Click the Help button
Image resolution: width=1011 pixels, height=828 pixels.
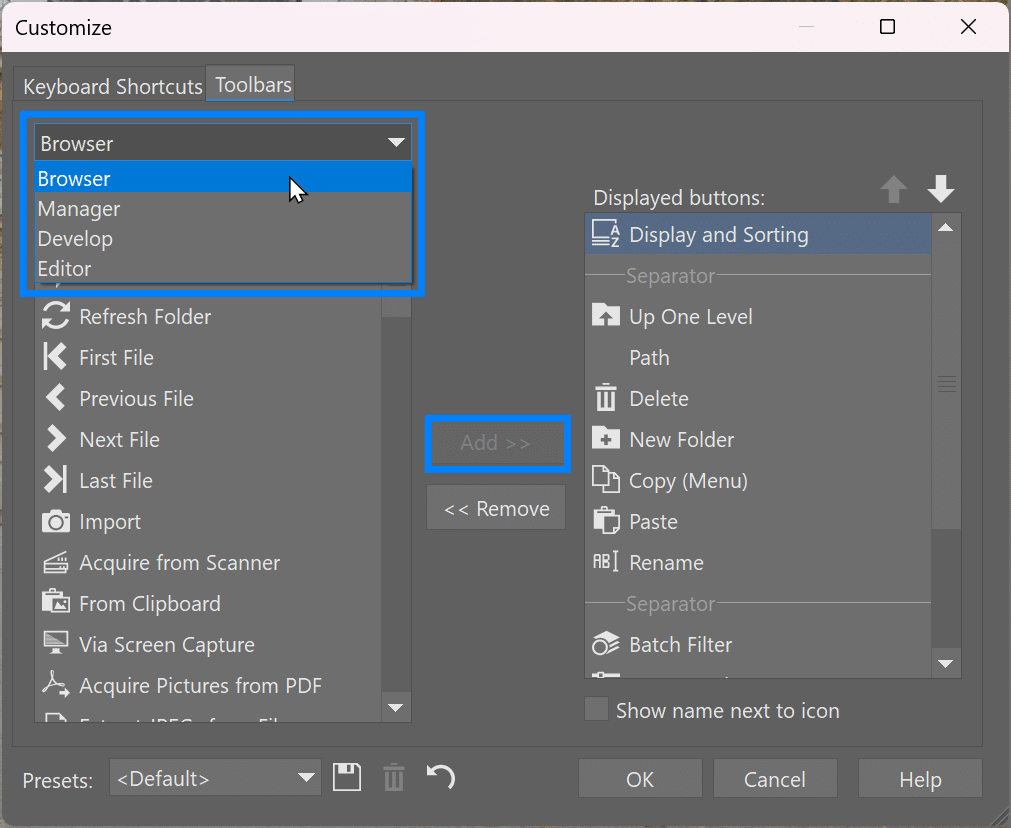[919, 778]
